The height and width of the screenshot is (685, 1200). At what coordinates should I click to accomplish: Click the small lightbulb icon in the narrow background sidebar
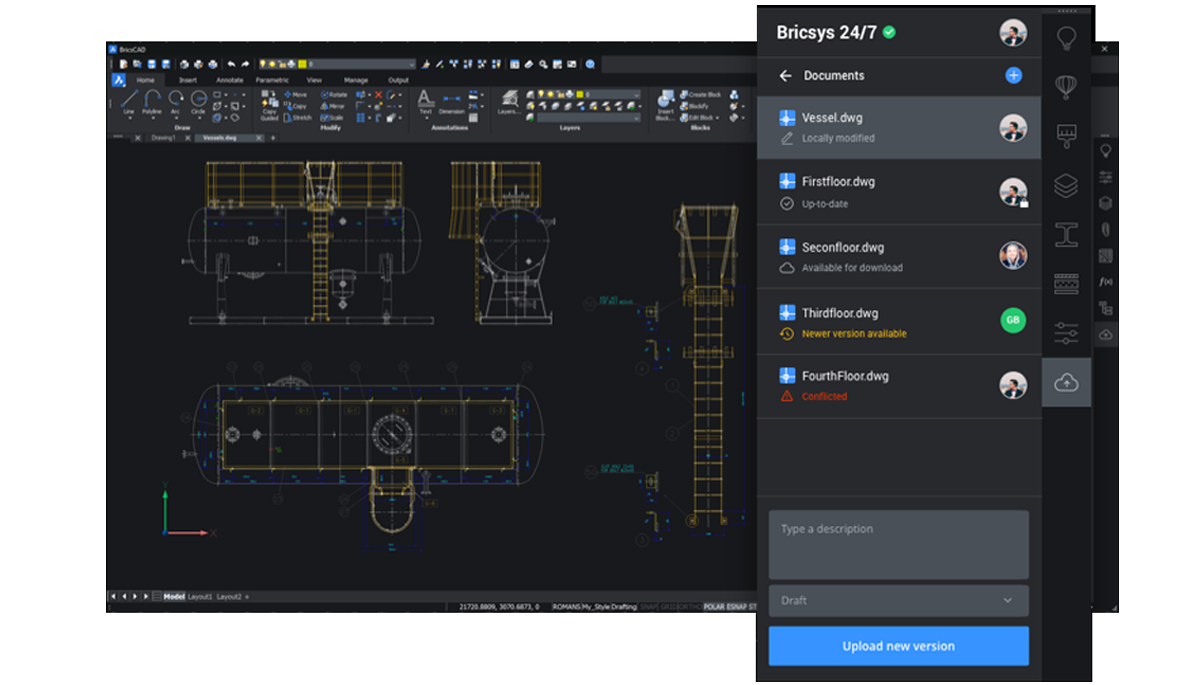tap(1106, 152)
